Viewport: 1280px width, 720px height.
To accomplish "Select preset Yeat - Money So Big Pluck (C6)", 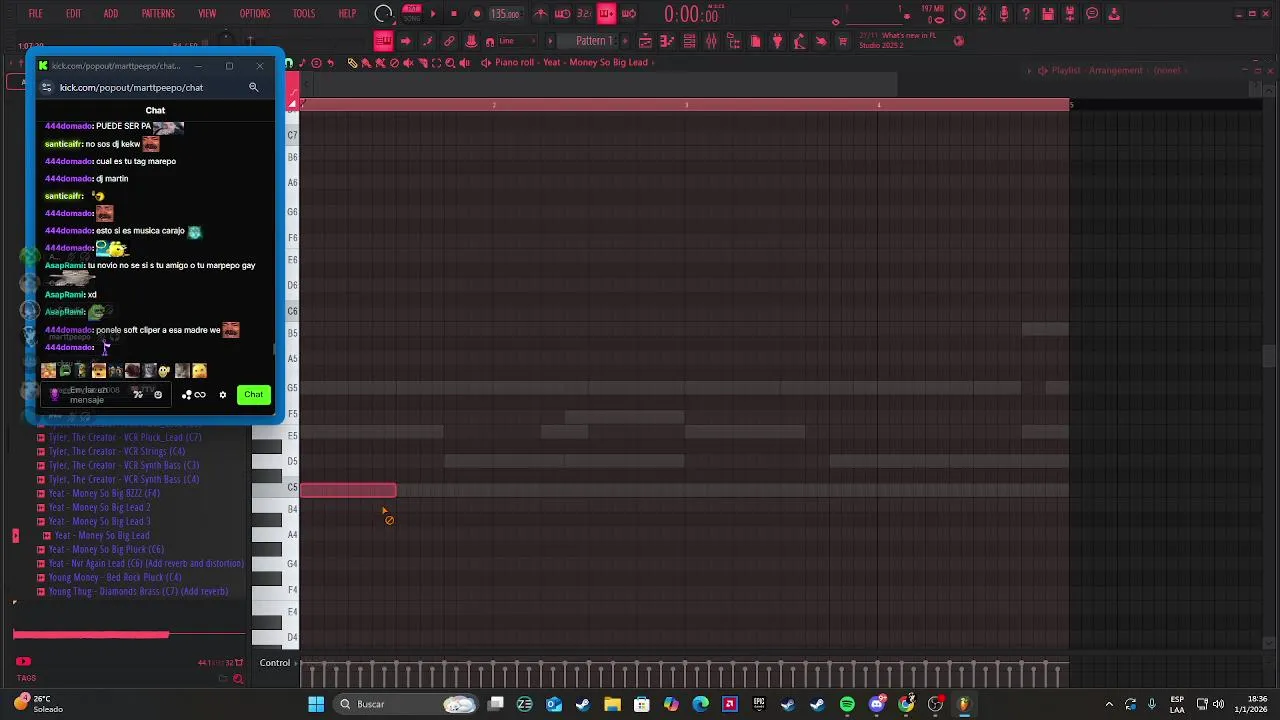I will pyautogui.click(x=106, y=550).
